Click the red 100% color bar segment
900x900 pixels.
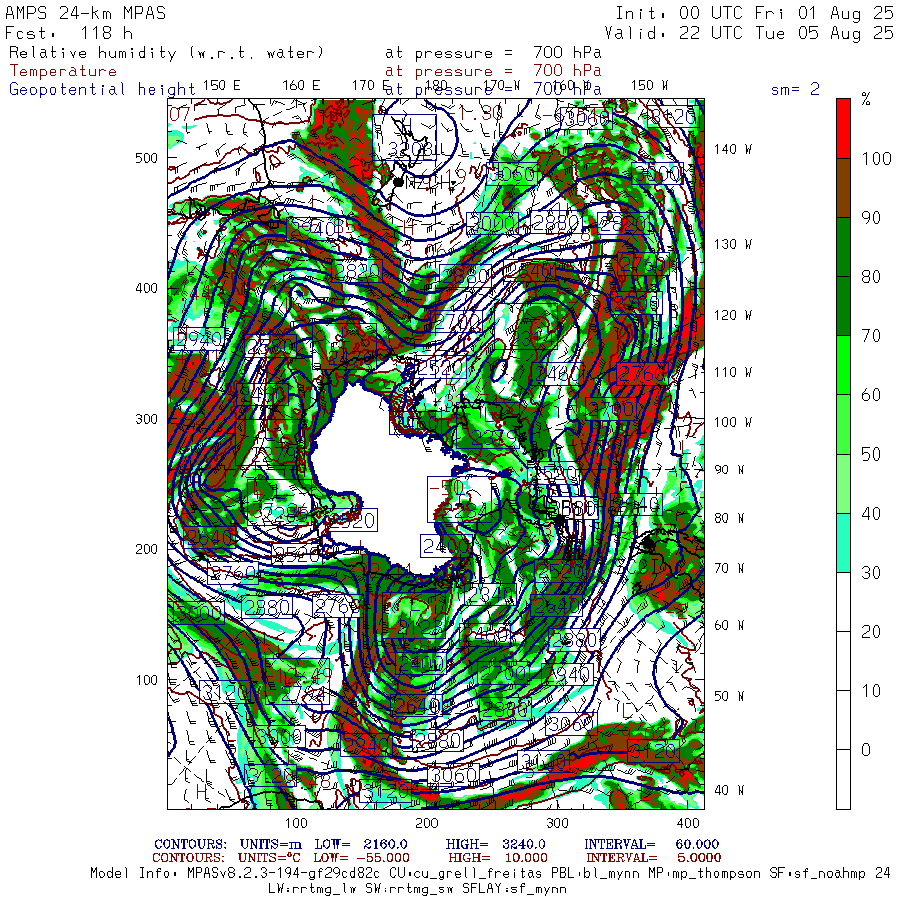[x=843, y=129]
